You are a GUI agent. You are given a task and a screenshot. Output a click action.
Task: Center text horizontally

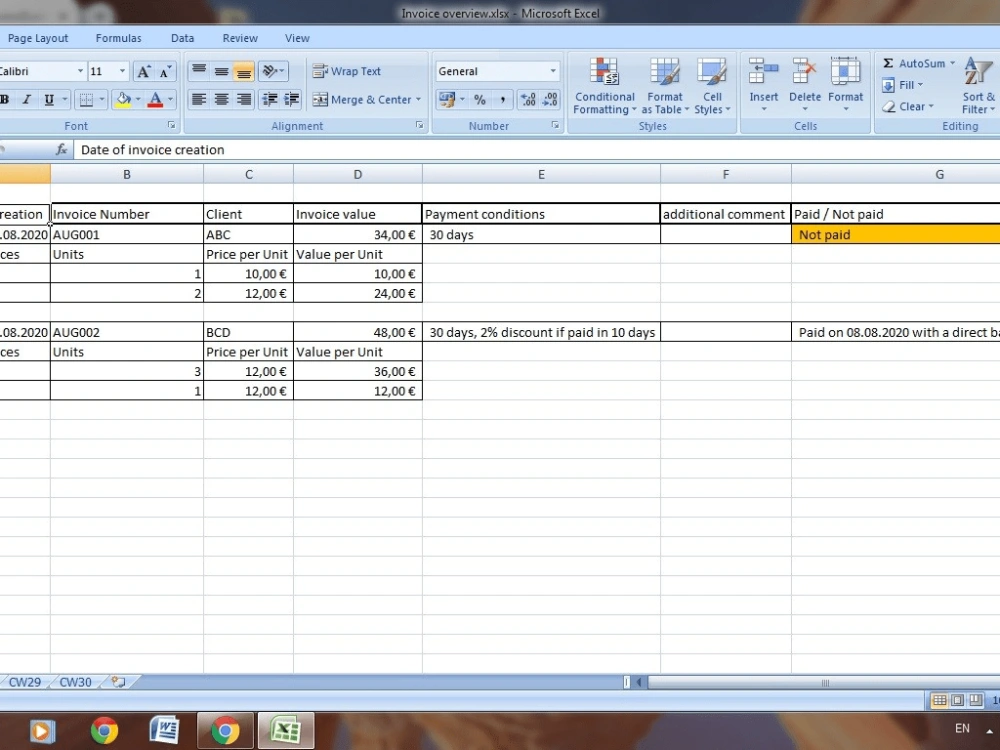click(x=221, y=99)
